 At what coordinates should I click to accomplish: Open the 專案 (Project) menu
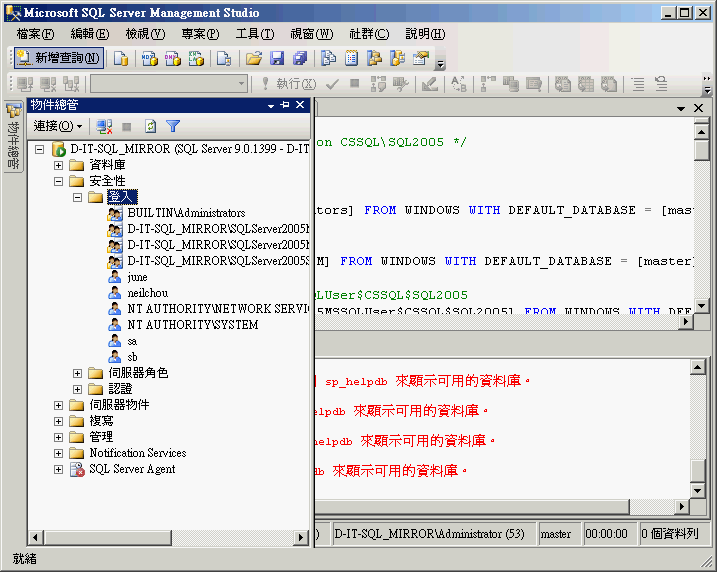(x=200, y=34)
